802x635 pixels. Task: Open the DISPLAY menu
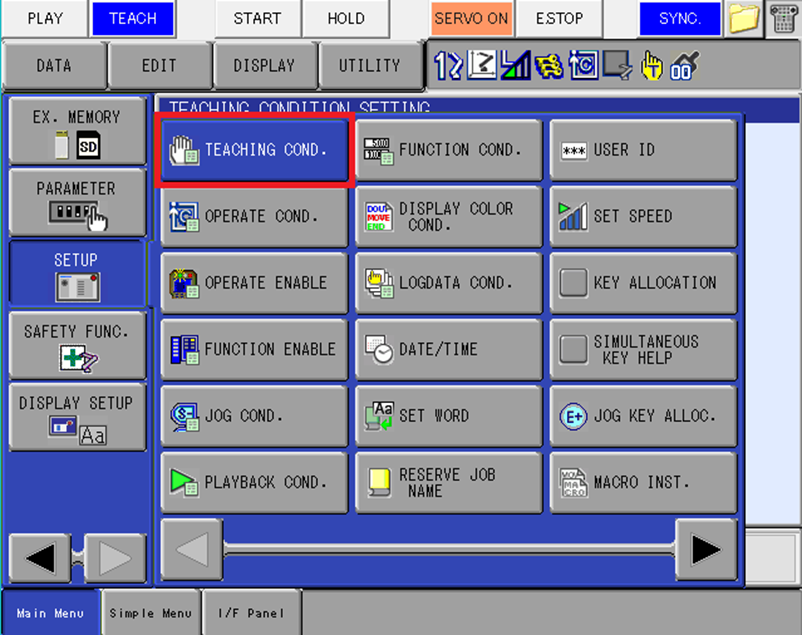coord(264,66)
